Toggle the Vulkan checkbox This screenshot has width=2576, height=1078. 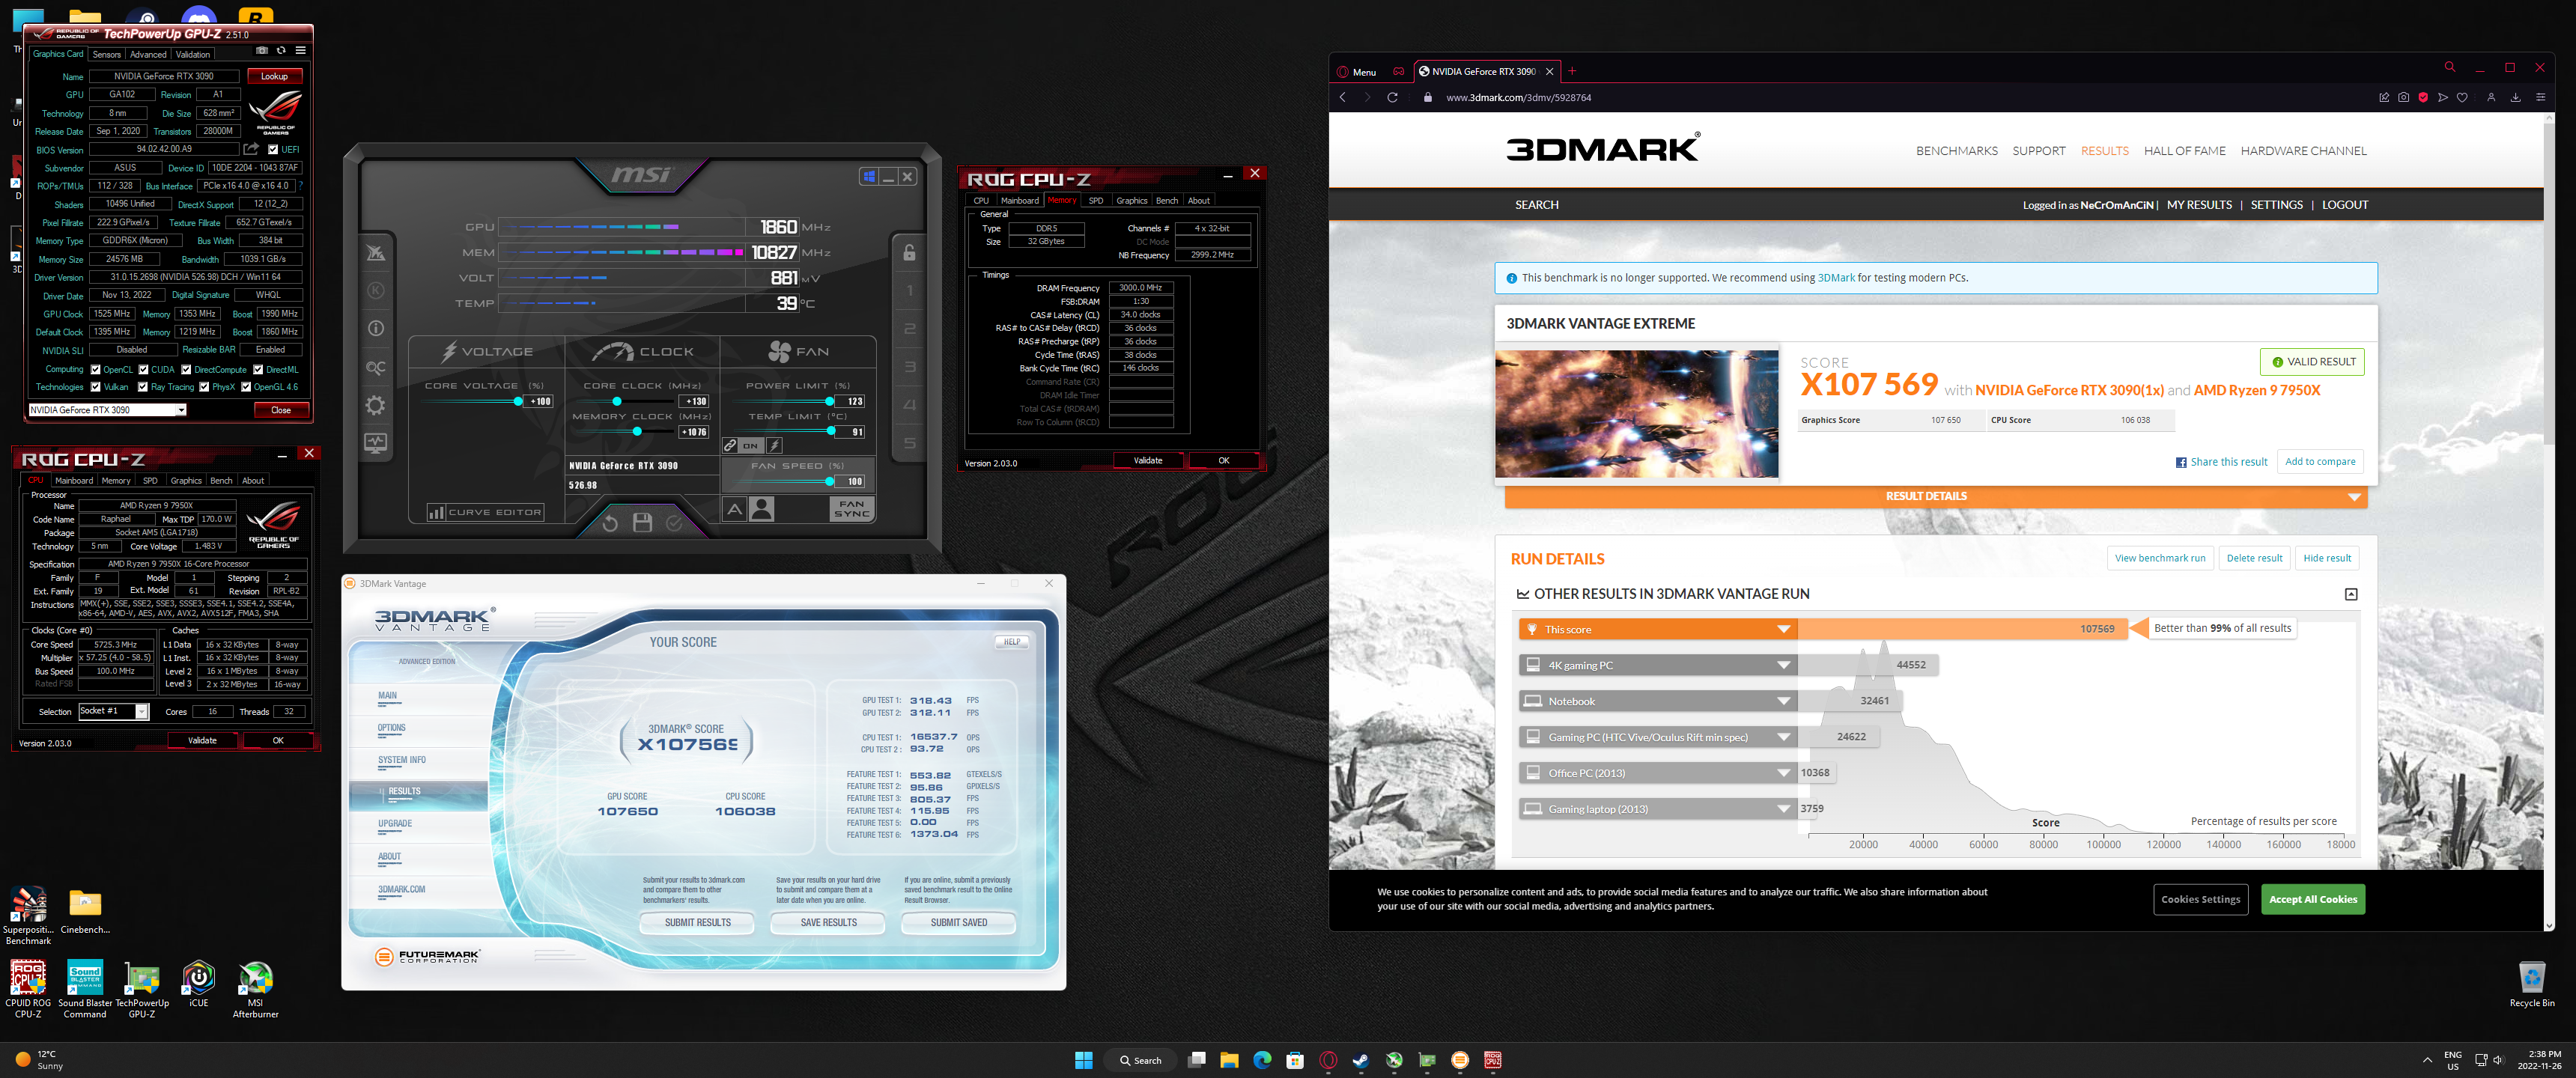(95, 386)
